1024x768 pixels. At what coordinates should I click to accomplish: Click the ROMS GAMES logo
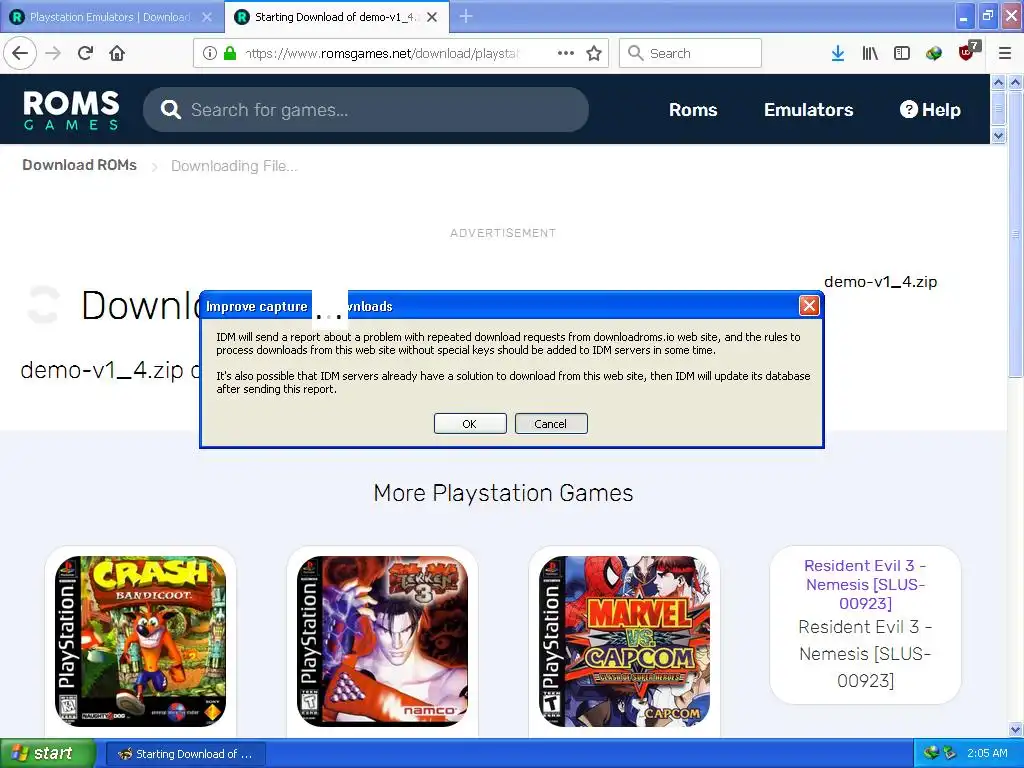(71, 110)
